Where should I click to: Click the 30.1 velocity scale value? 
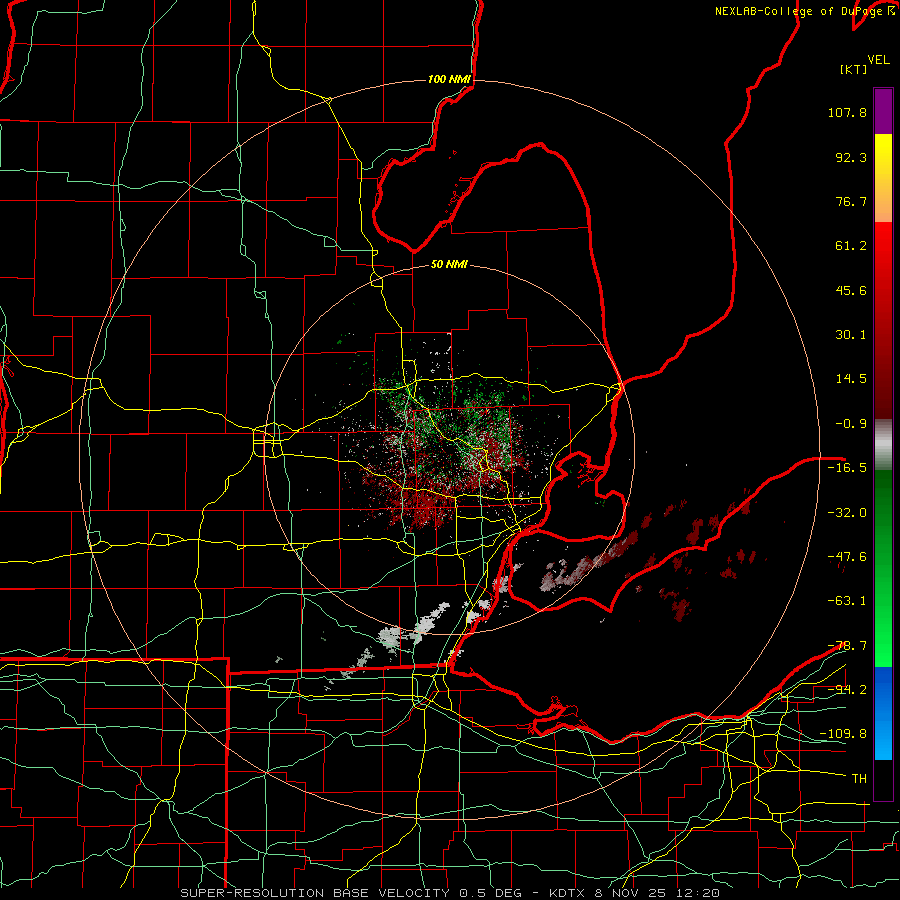click(851, 335)
